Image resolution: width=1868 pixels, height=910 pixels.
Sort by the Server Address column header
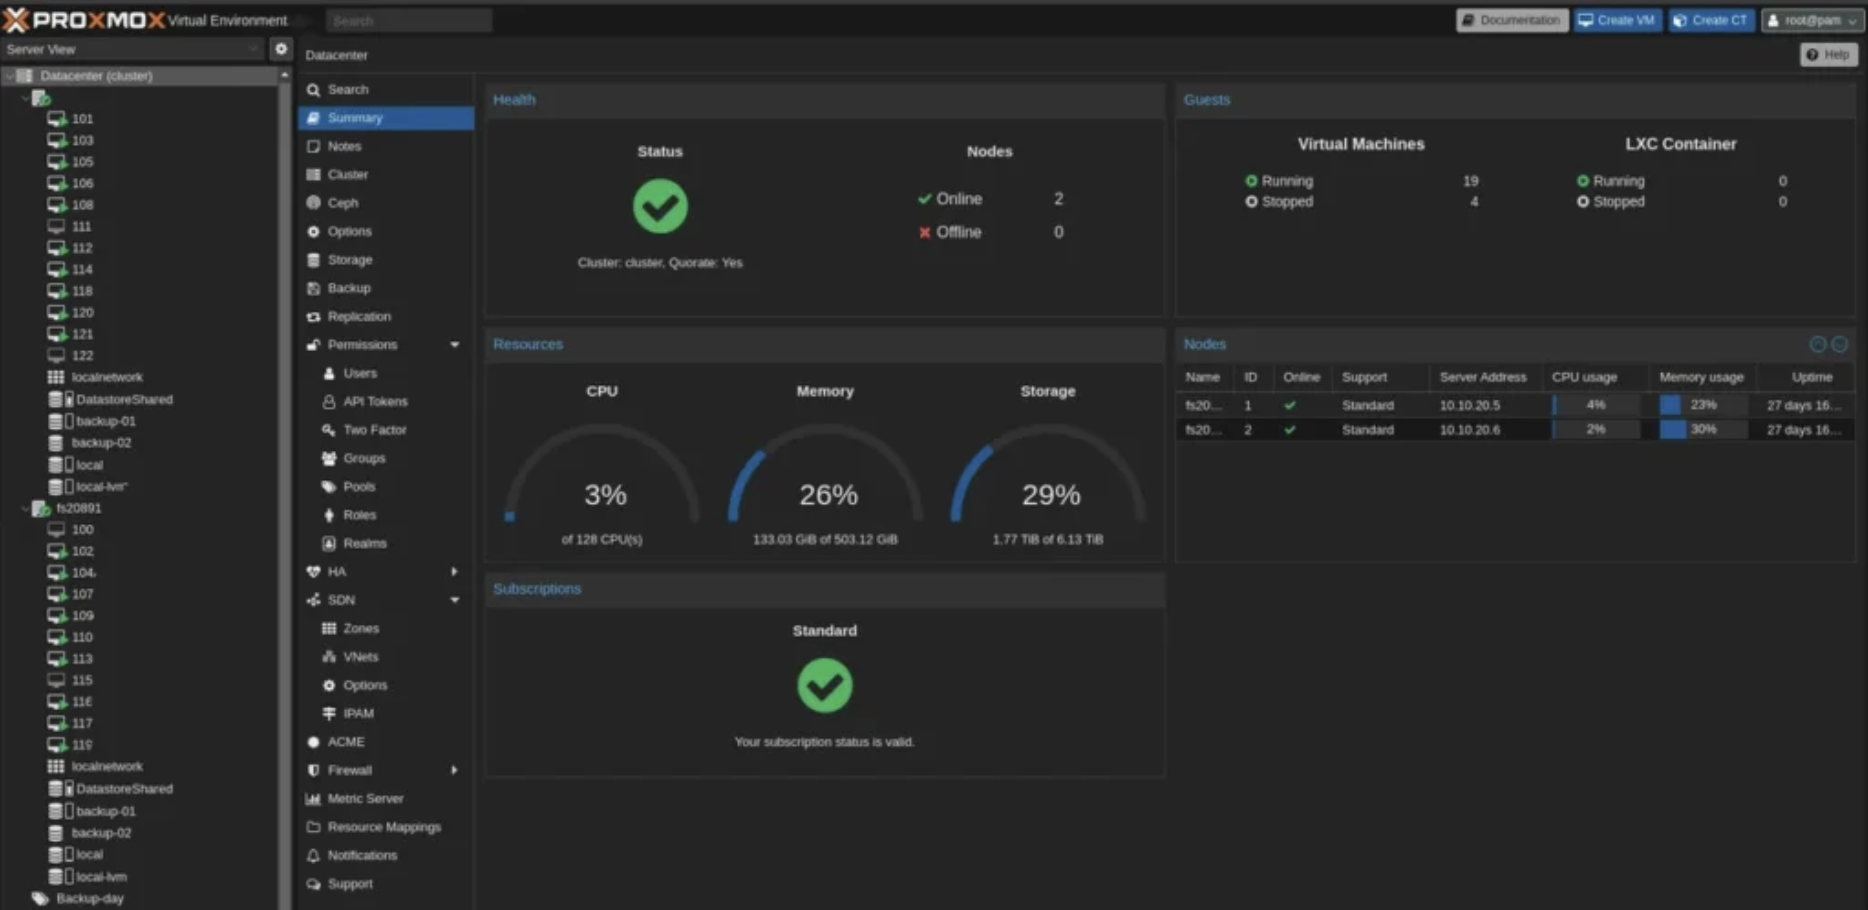coord(1483,377)
